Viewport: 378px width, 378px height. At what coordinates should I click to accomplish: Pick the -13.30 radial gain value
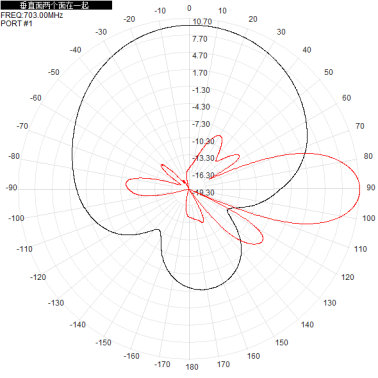(x=203, y=158)
